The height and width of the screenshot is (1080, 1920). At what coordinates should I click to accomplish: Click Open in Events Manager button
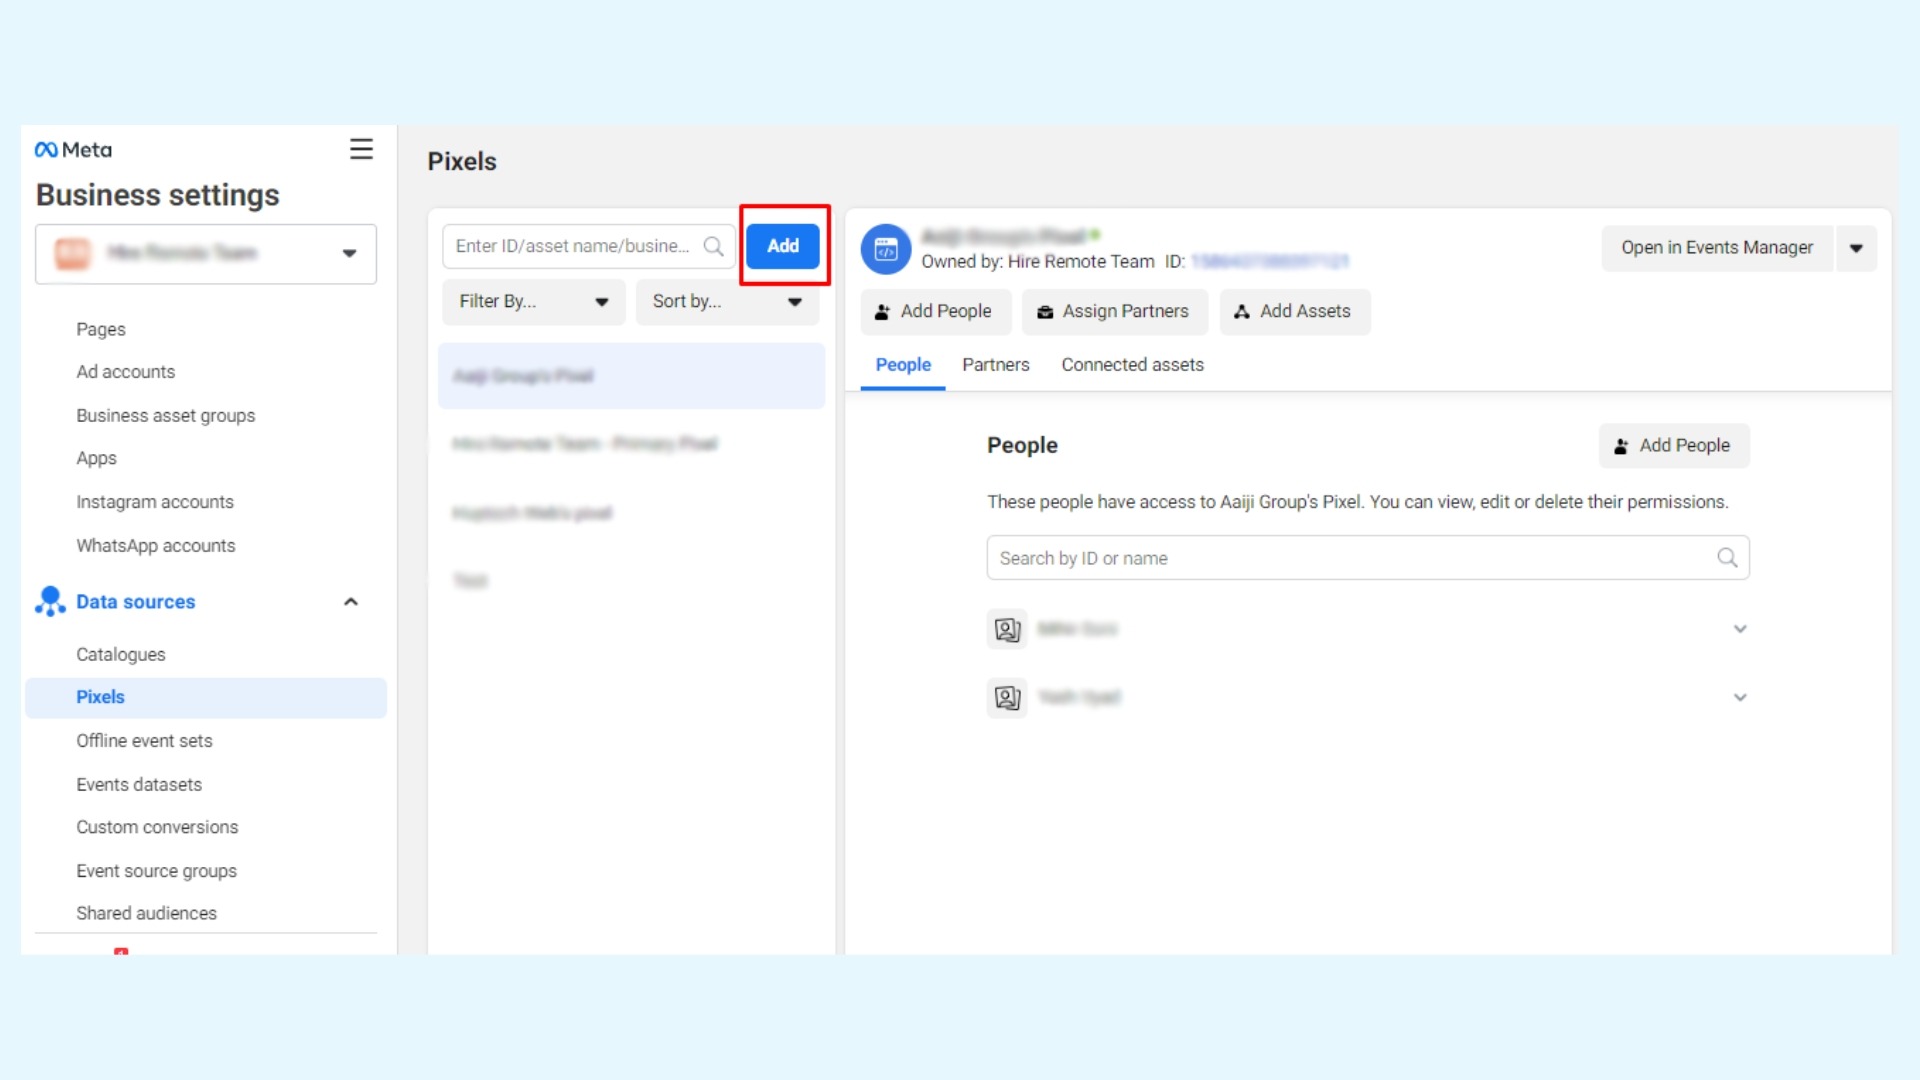pyautogui.click(x=1714, y=248)
